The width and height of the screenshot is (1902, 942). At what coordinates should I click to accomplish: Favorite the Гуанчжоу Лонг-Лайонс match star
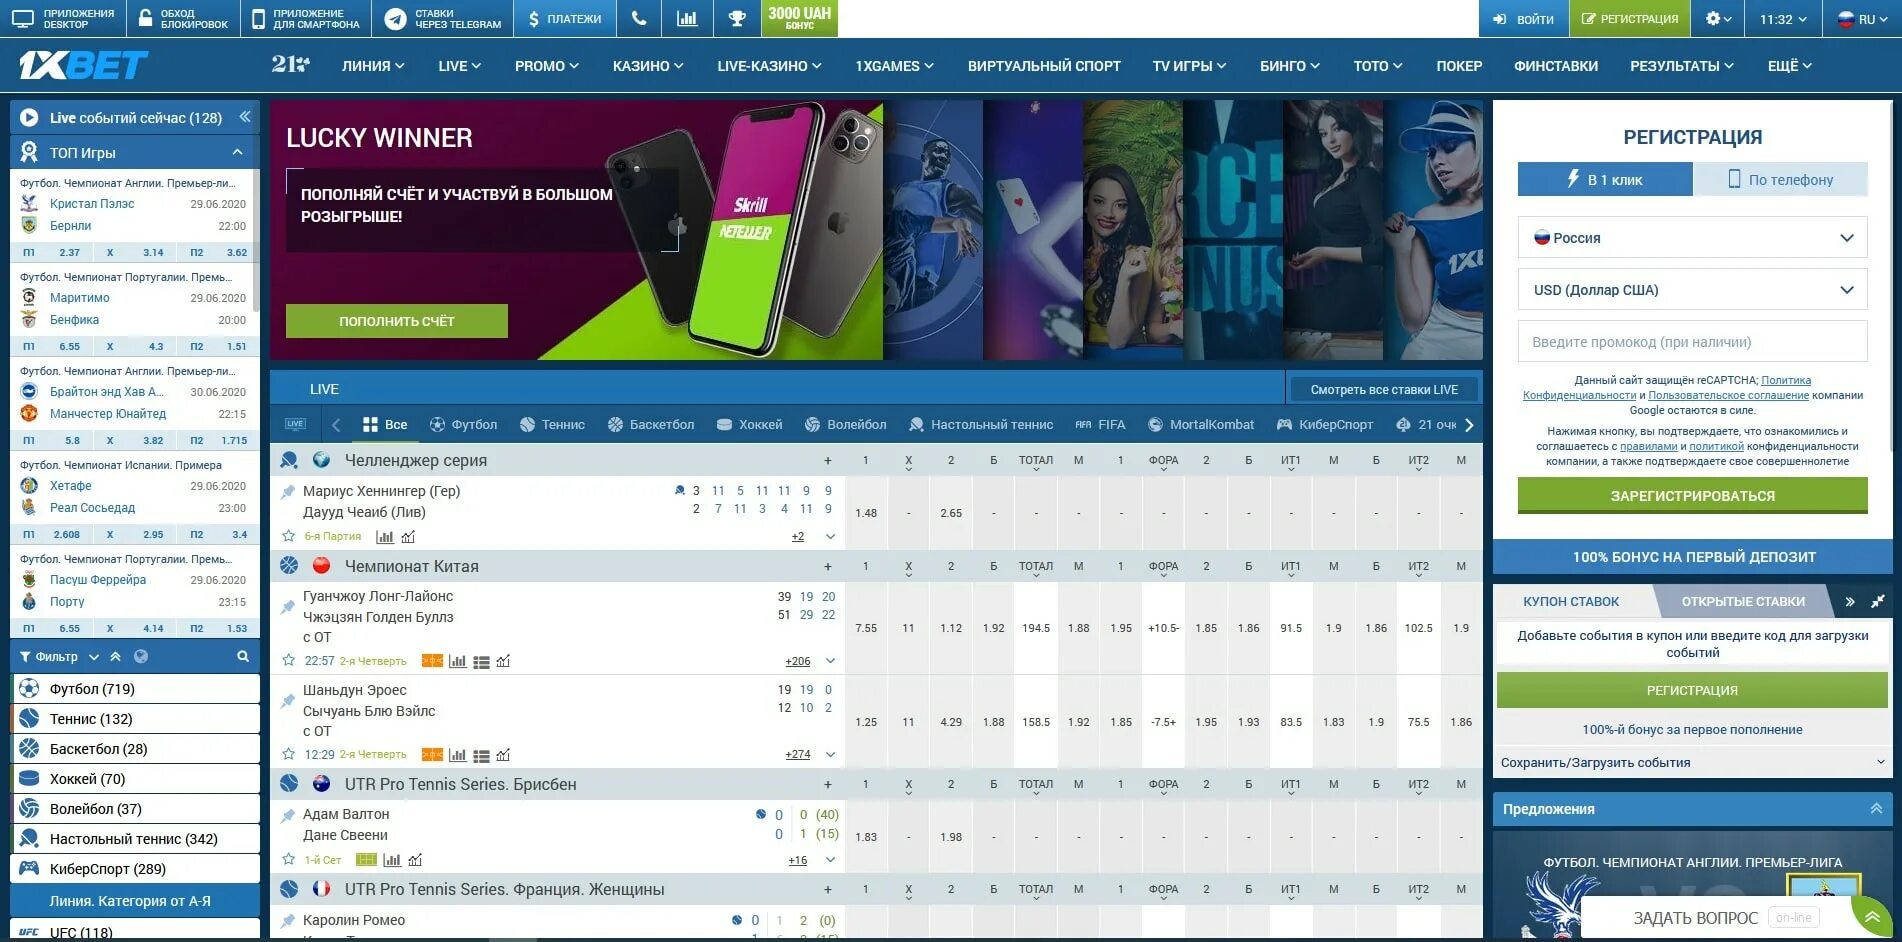coord(289,660)
